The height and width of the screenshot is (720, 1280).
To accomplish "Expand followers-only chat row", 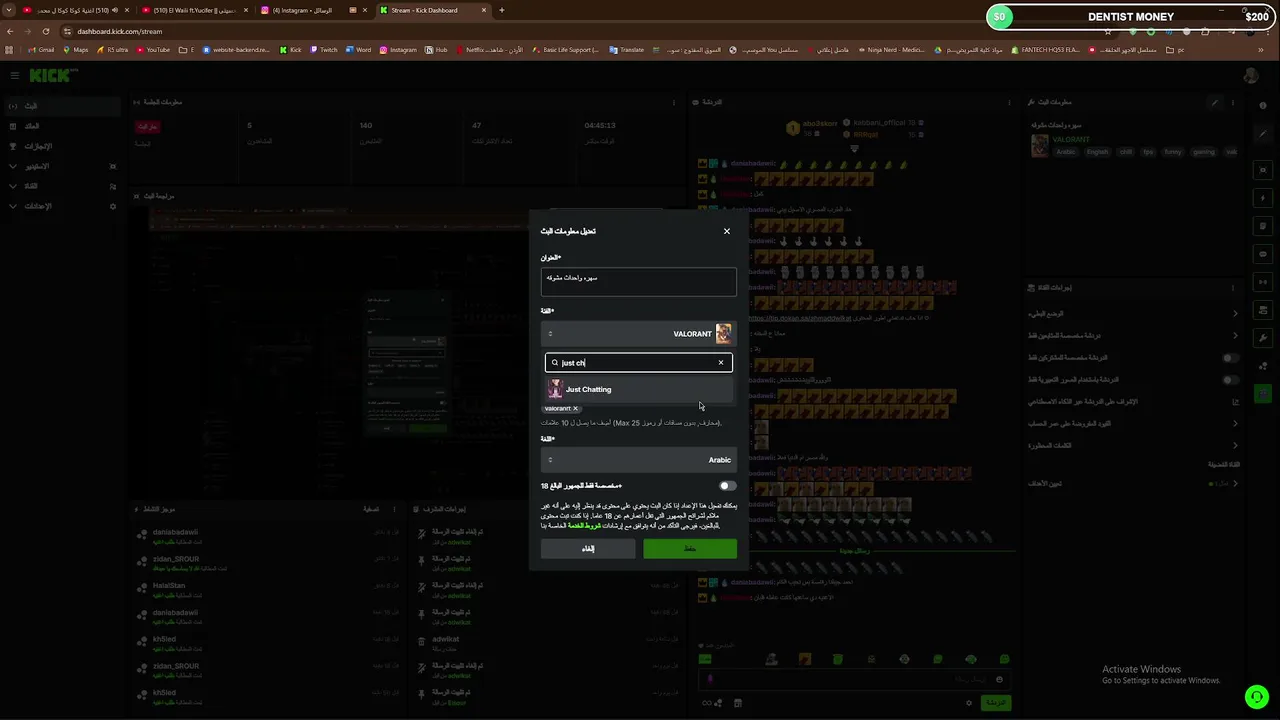I will (x=1133, y=336).
